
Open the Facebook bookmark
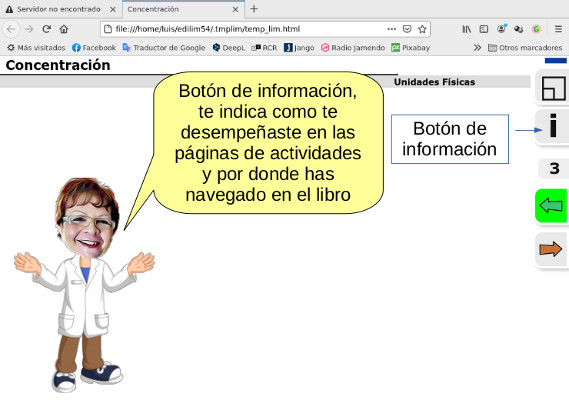point(94,48)
